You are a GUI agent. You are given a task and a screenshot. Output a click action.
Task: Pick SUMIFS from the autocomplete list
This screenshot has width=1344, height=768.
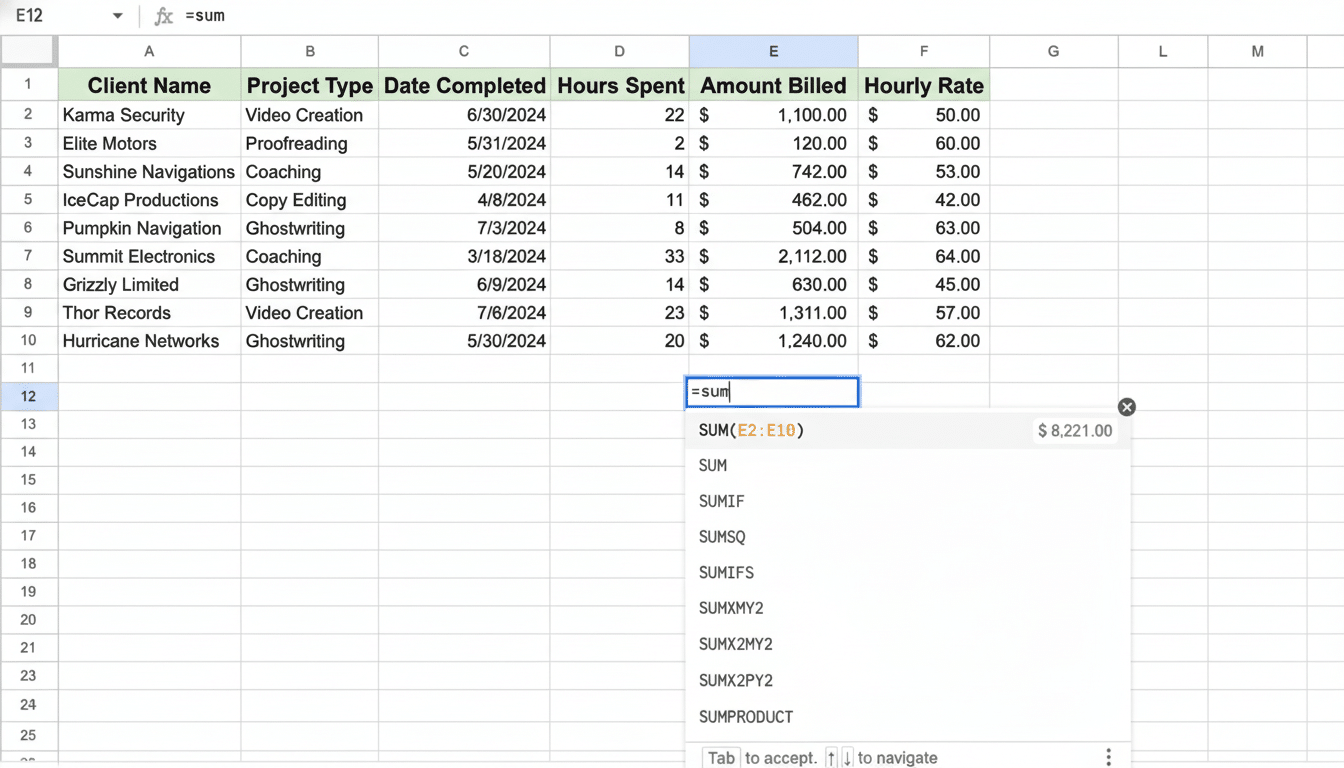point(726,572)
